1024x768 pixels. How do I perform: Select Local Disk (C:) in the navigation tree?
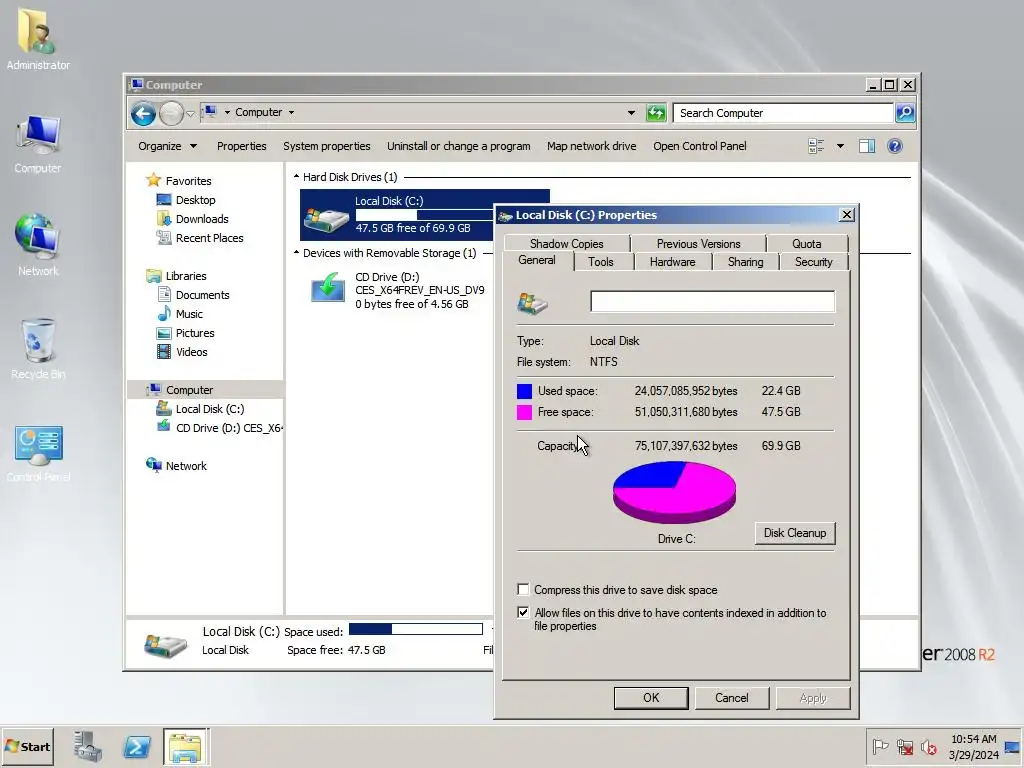tap(210, 409)
